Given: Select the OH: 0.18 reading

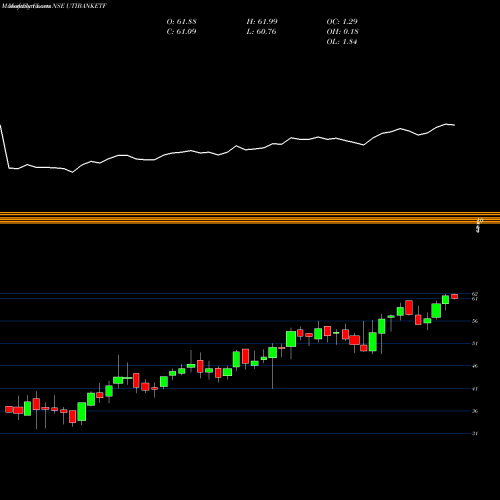Looking at the screenshot, I should coord(343,31).
